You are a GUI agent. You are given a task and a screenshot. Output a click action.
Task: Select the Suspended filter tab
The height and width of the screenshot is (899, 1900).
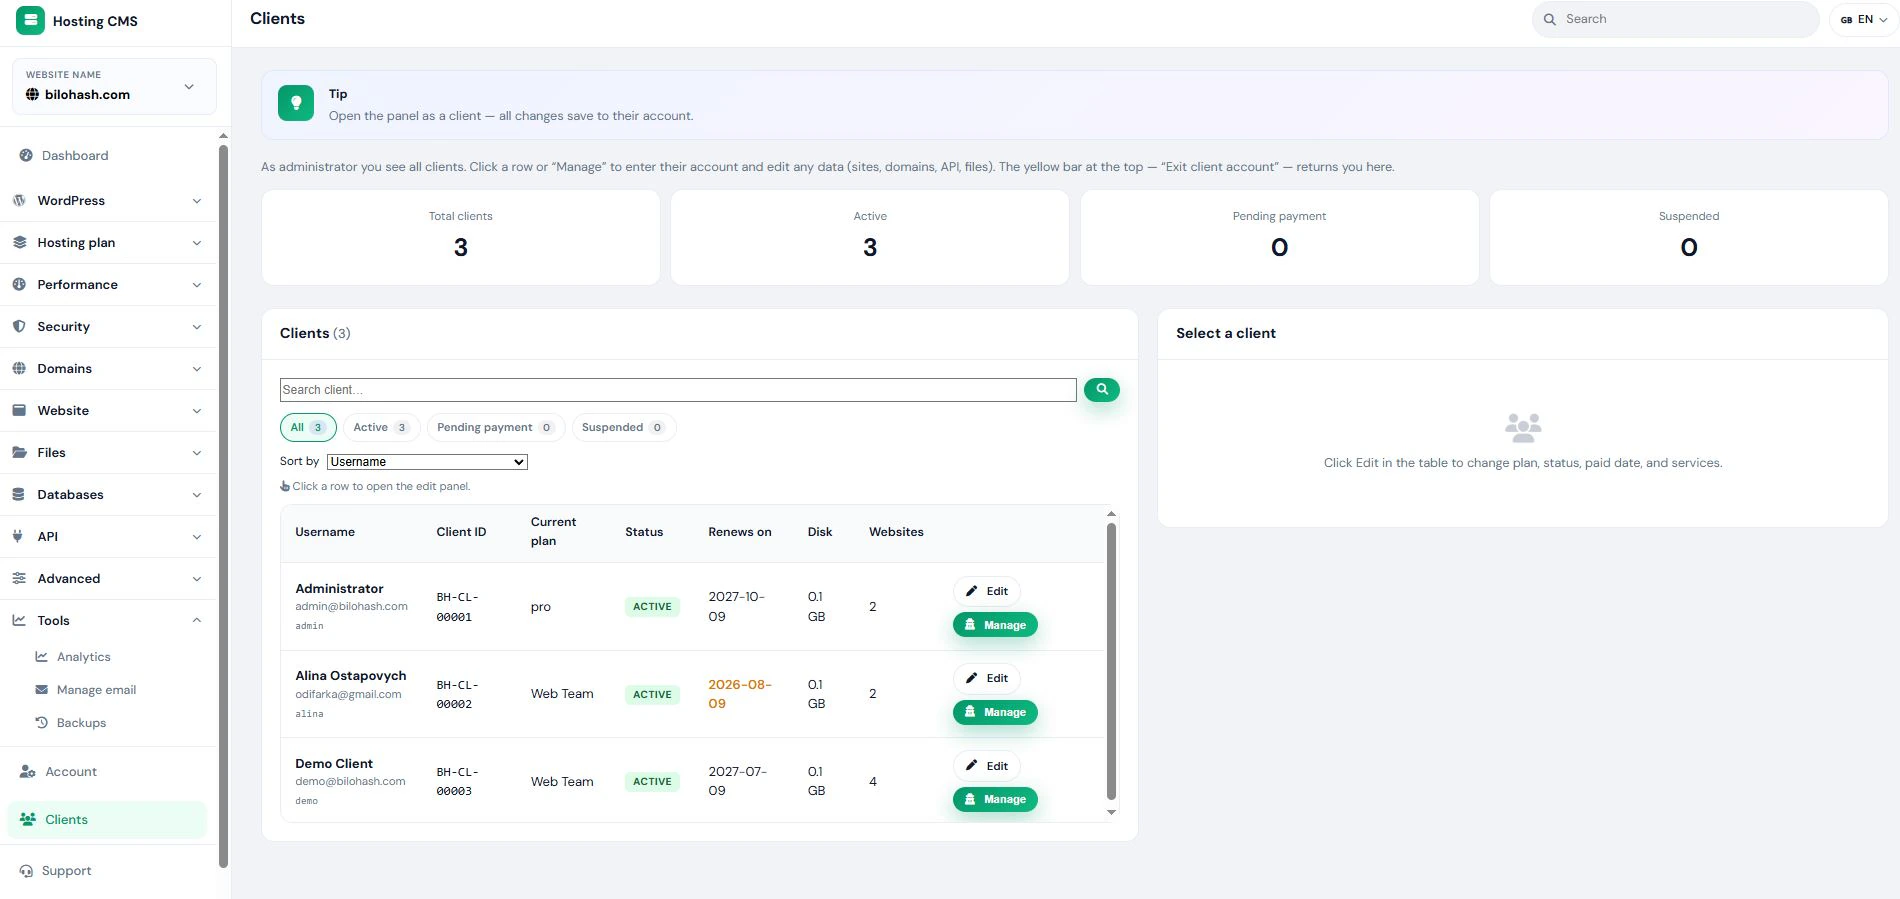(x=623, y=427)
